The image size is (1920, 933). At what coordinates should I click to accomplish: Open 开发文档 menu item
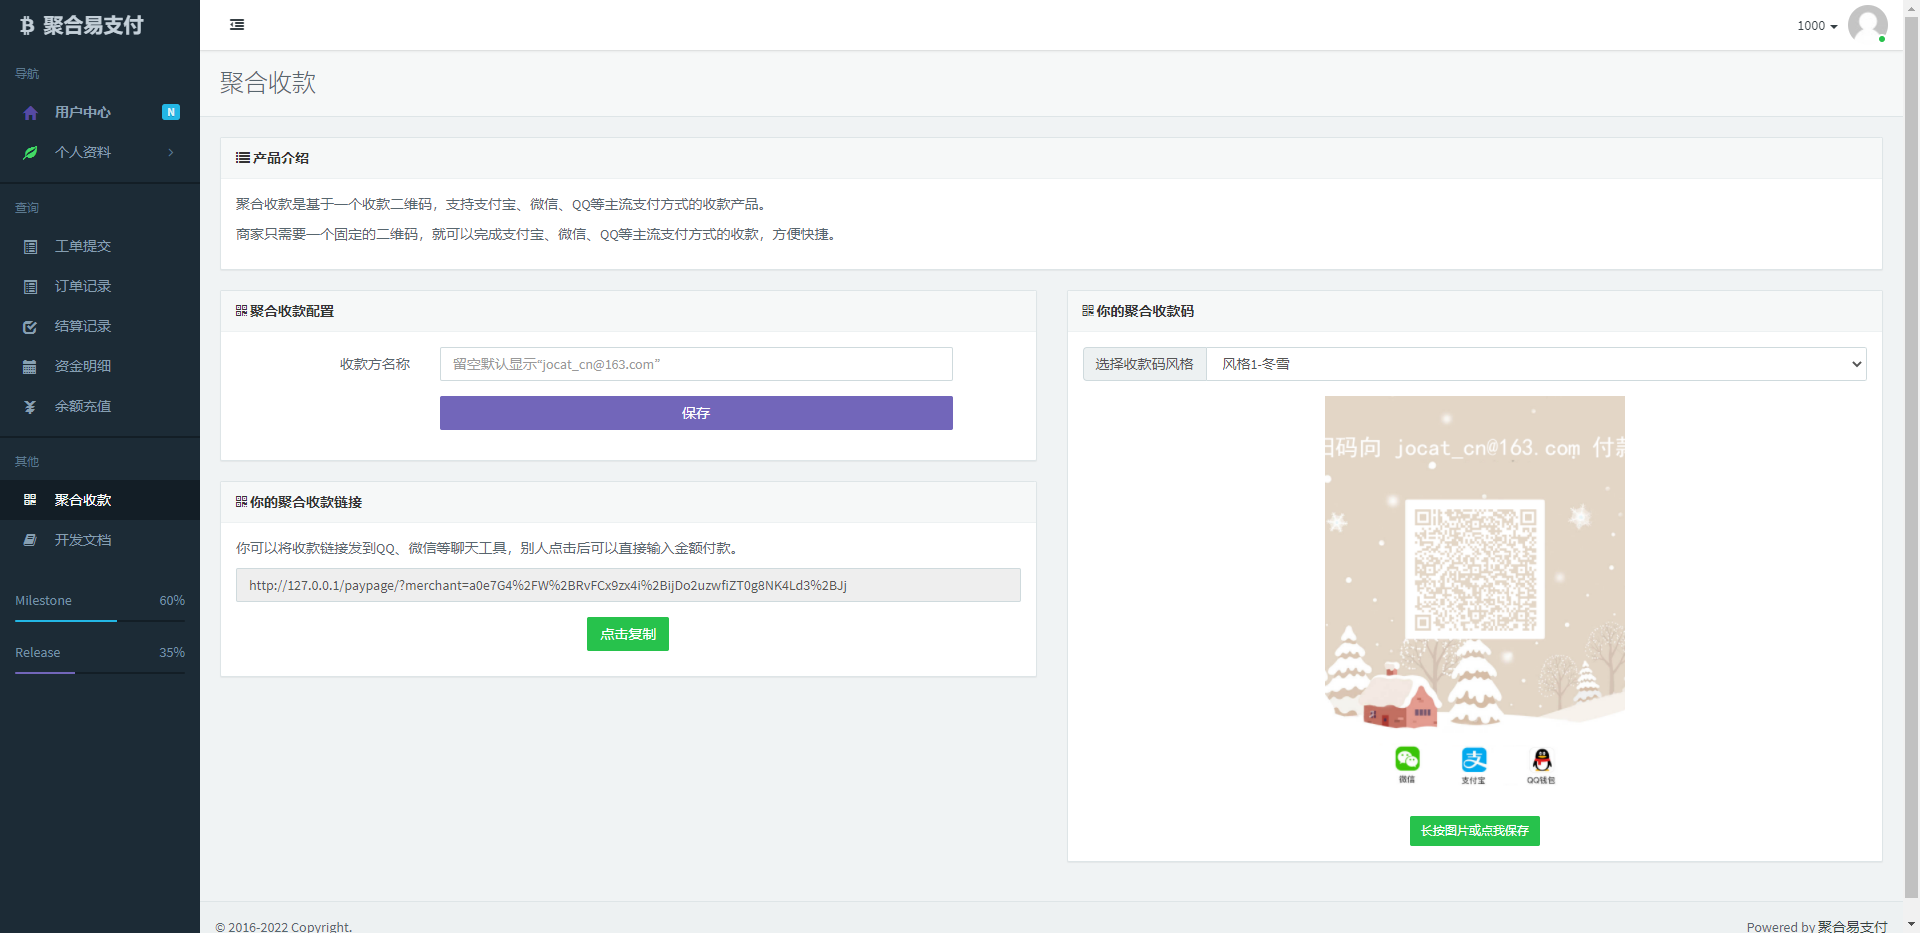(83, 540)
